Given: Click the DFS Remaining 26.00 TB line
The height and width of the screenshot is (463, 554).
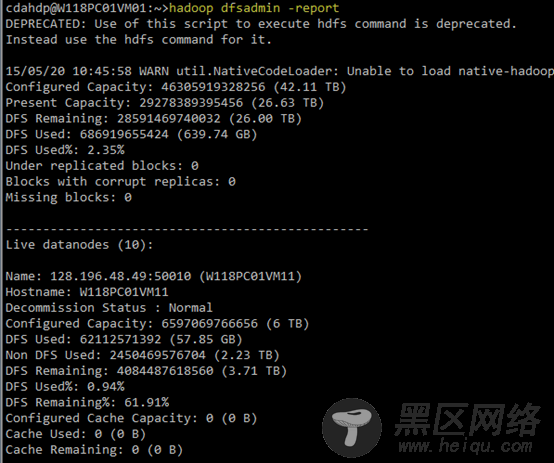Looking at the screenshot, I should click(x=154, y=118).
